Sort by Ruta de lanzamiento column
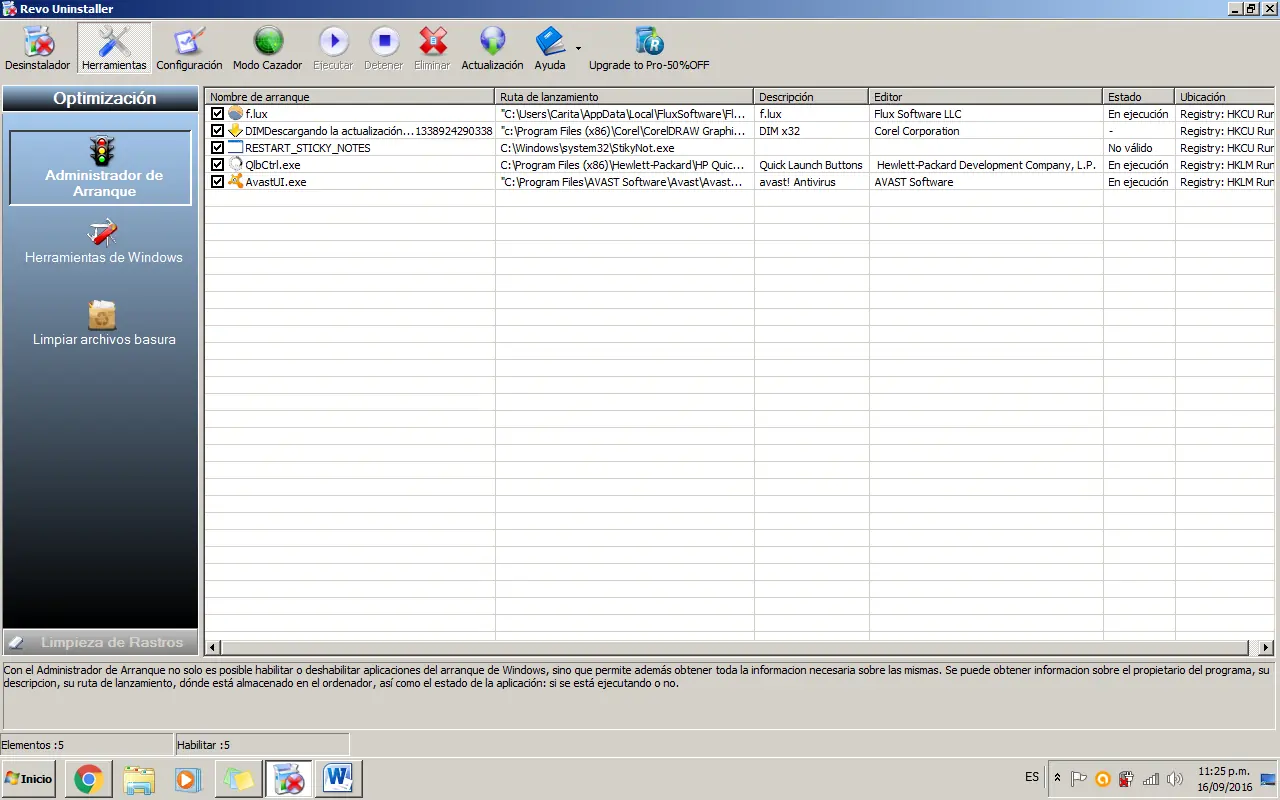Screen dimensions: 1280x800 coord(625,97)
